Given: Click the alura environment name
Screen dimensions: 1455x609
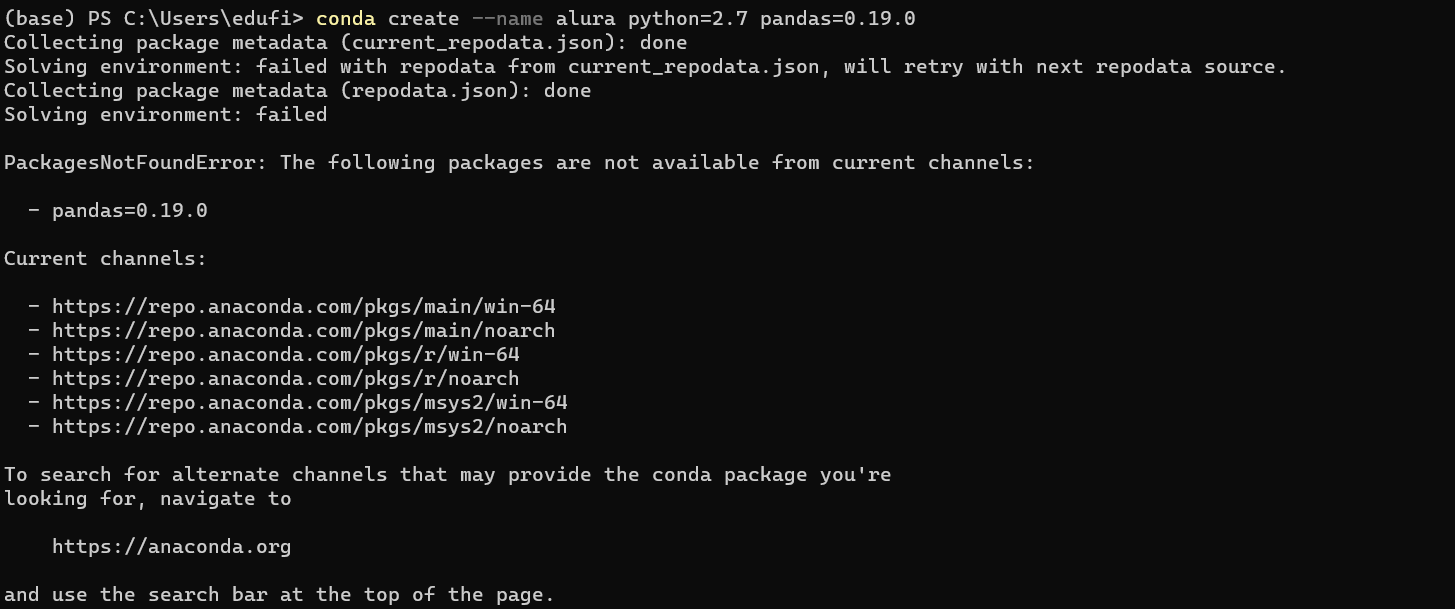Looking at the screenshot, I should click(x=586, y=19).
